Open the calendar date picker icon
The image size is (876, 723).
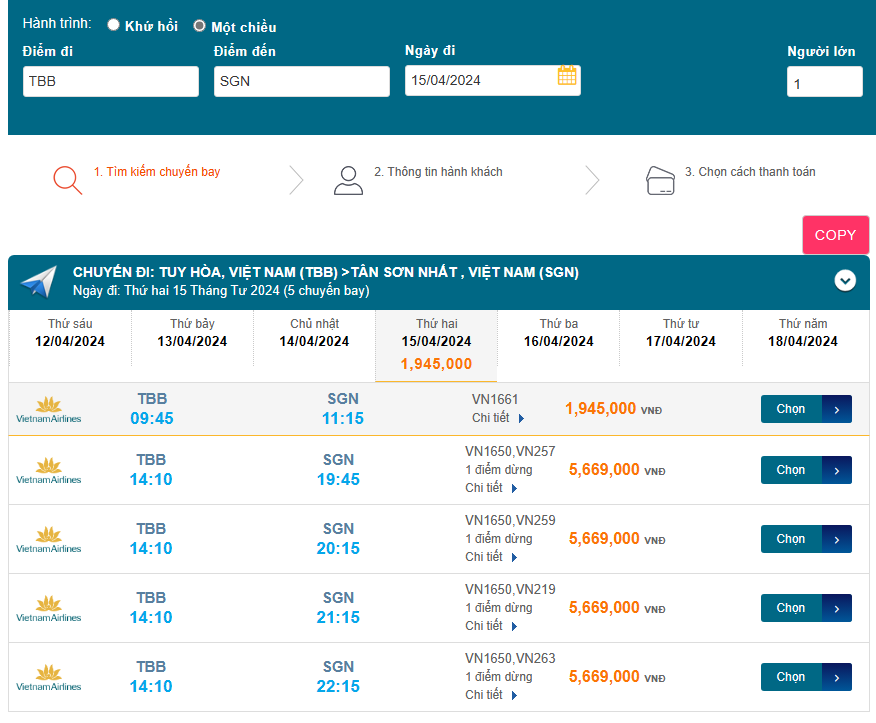(x=567, y=76)
